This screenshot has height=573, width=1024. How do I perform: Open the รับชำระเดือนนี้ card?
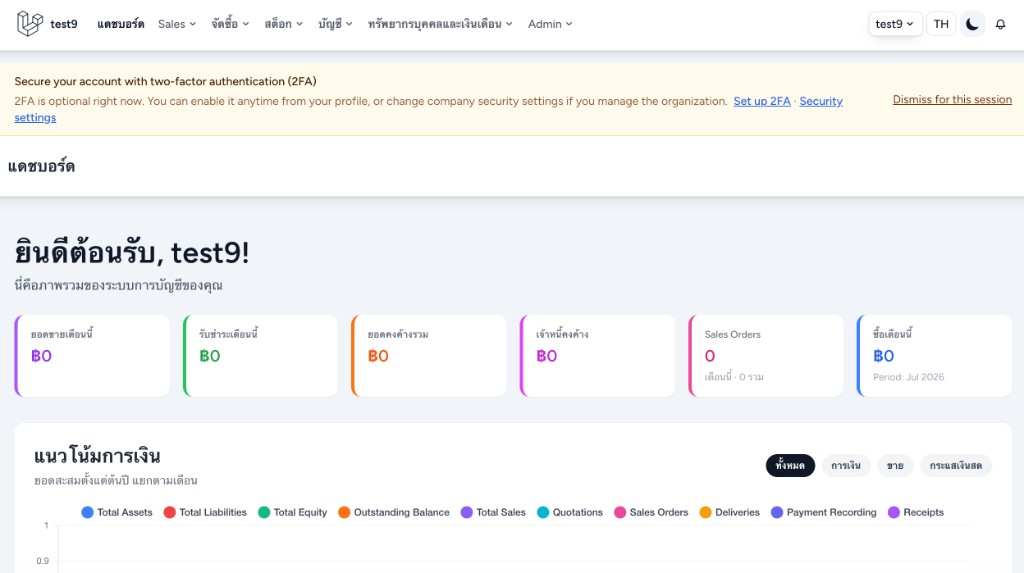coord(261,355)
